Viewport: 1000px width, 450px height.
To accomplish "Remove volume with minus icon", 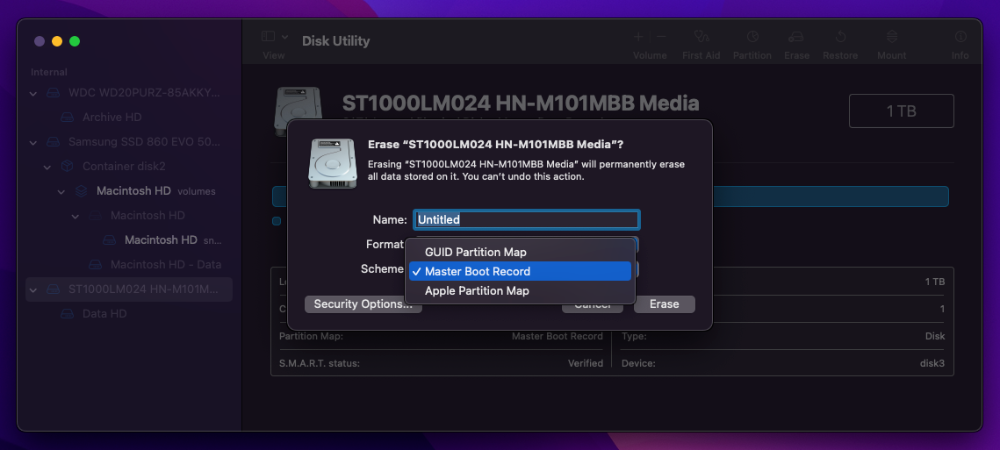I will tap(661, 37).
